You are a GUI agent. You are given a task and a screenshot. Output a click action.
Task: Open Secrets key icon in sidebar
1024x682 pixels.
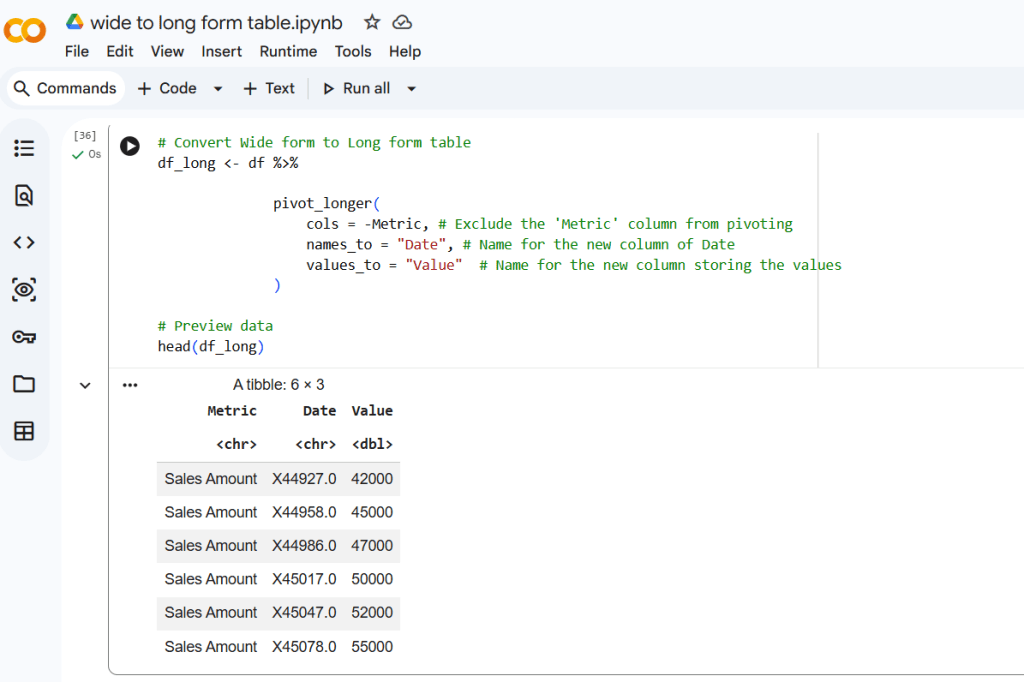pyautogui.click(x=24, y=337)
